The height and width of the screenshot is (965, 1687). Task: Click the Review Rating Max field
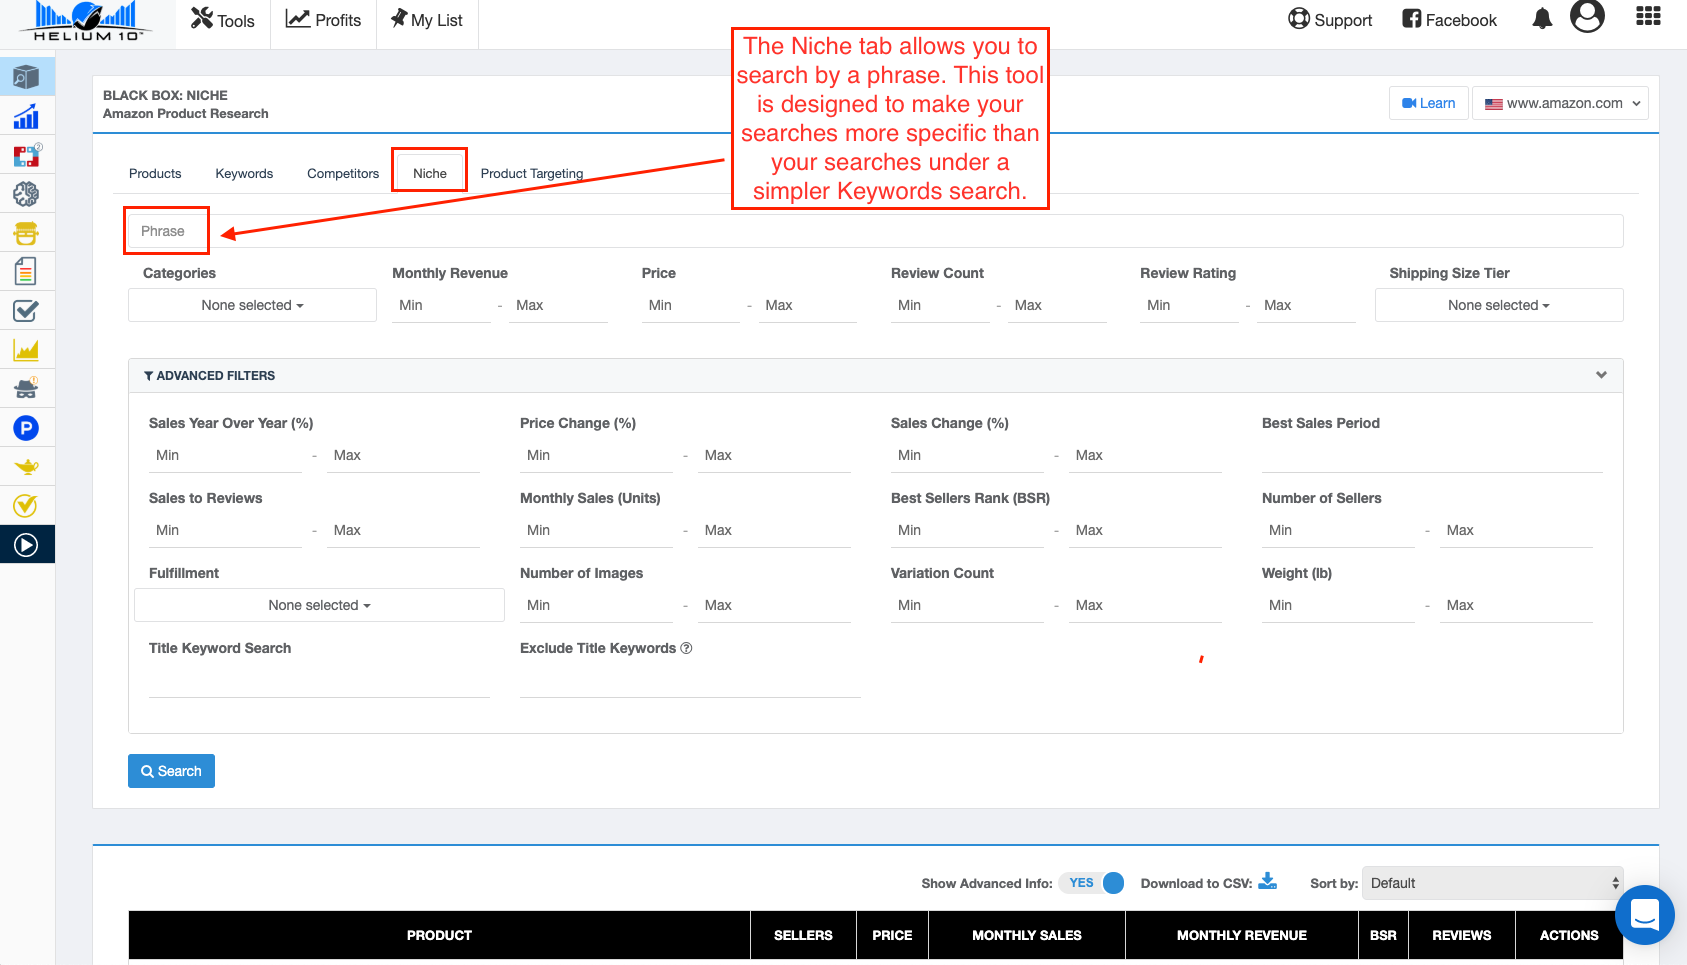[1306, 305]
